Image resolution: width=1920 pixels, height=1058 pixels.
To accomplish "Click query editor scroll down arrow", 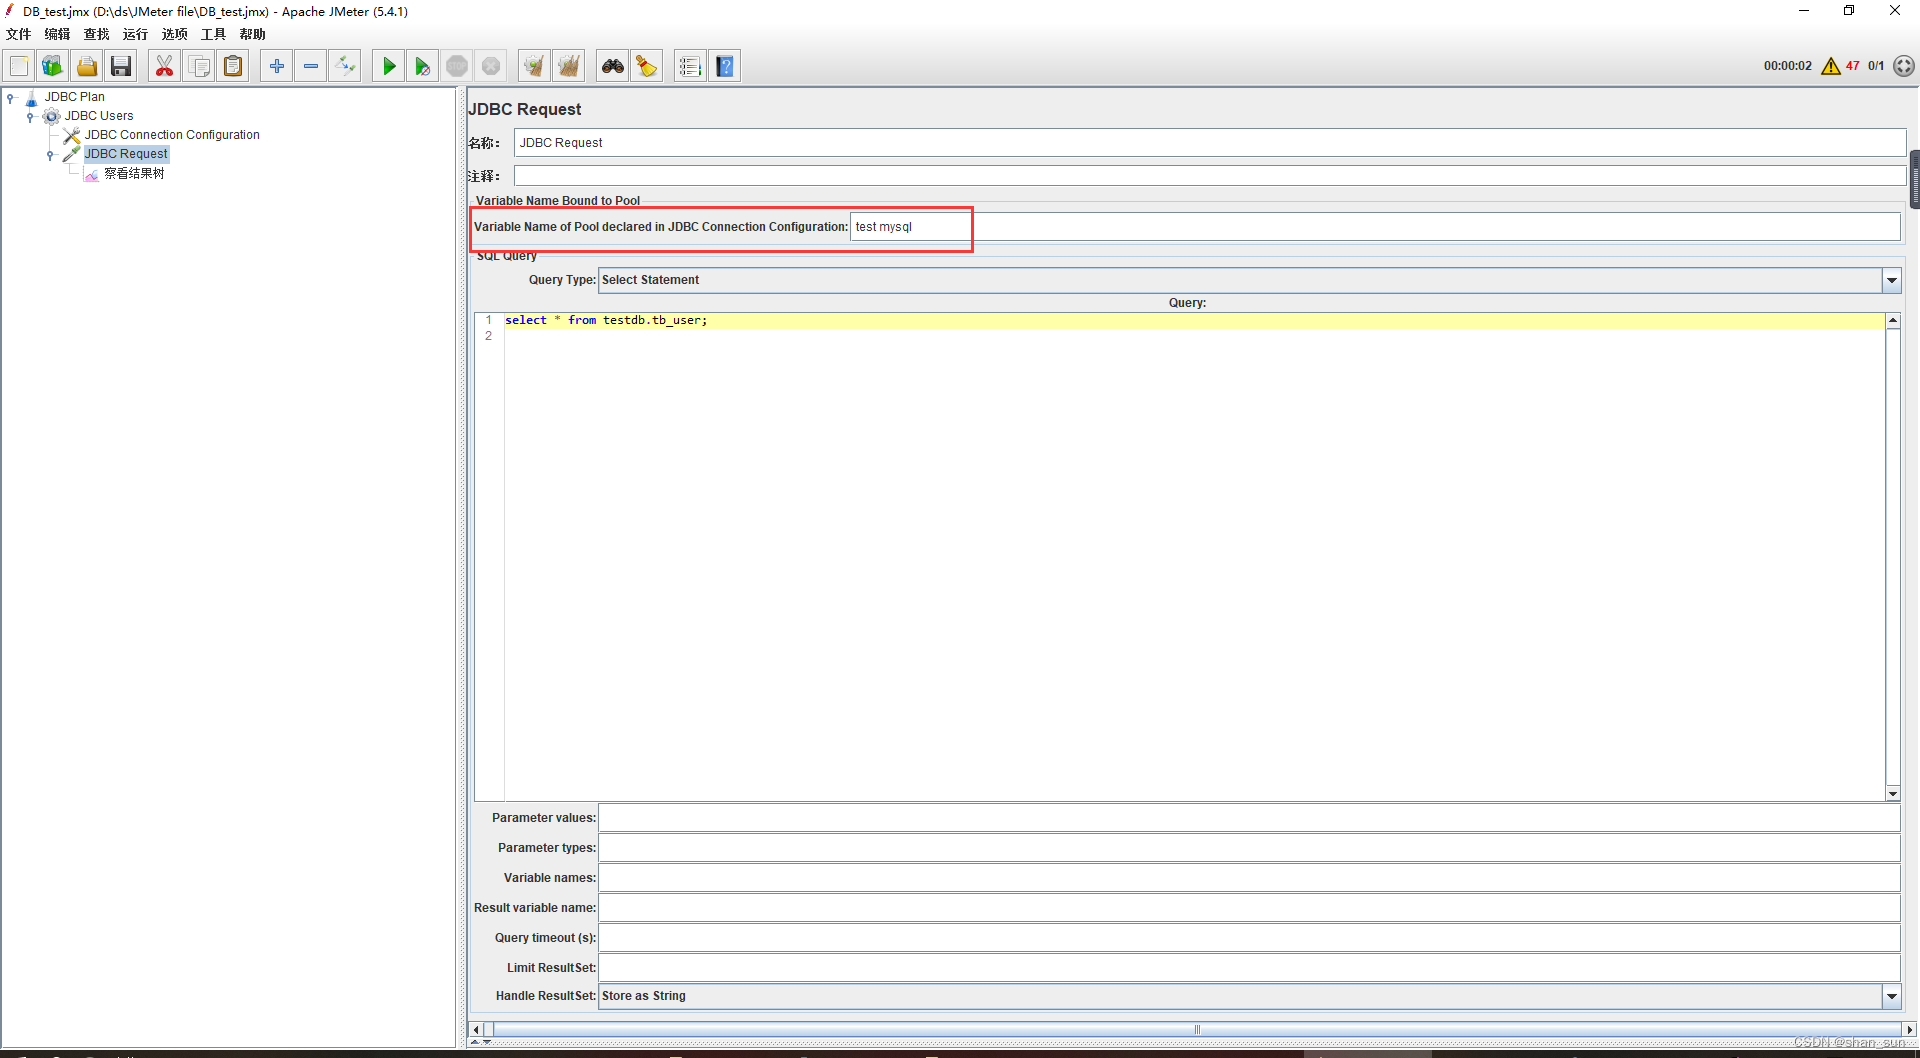I will (x=1893, y=793).
